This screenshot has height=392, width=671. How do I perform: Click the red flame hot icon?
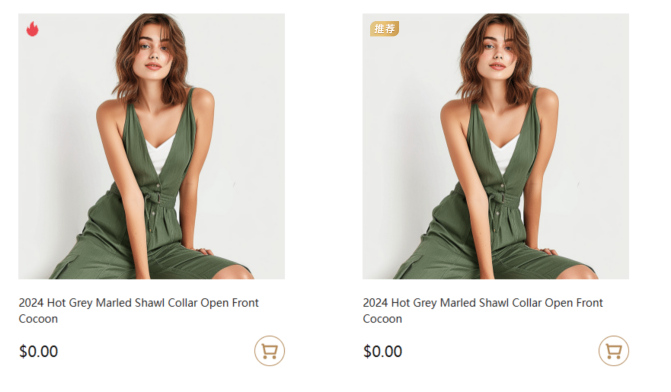(32, 29)
